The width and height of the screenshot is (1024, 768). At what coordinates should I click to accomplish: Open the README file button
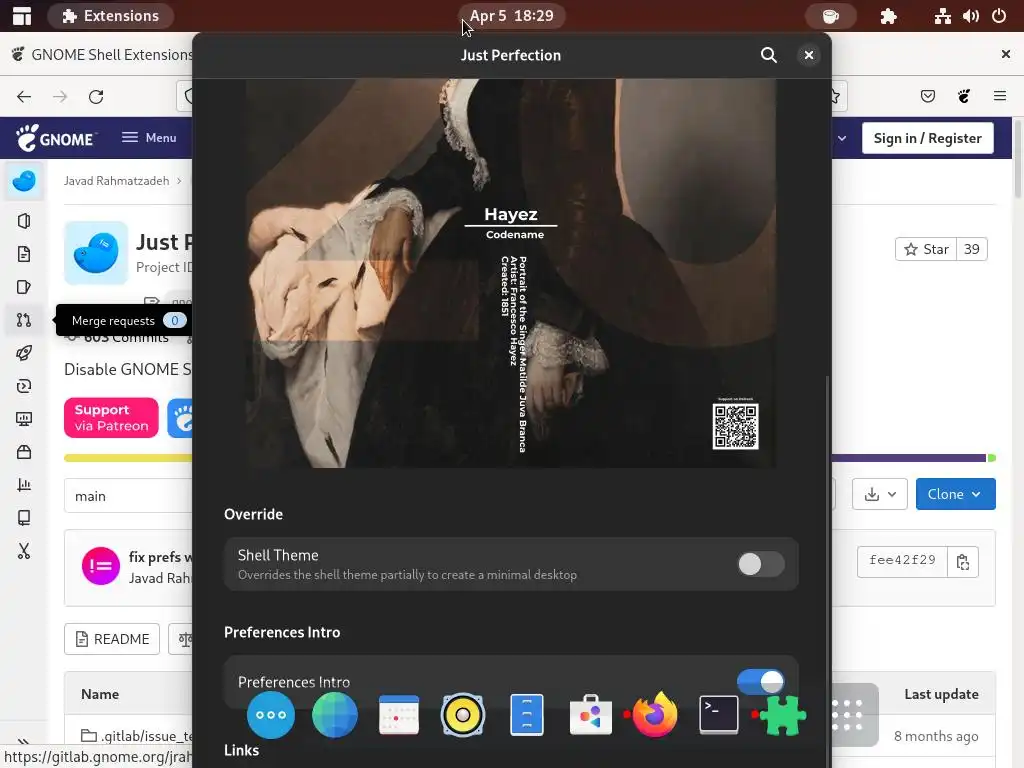[x=112, y=639]
